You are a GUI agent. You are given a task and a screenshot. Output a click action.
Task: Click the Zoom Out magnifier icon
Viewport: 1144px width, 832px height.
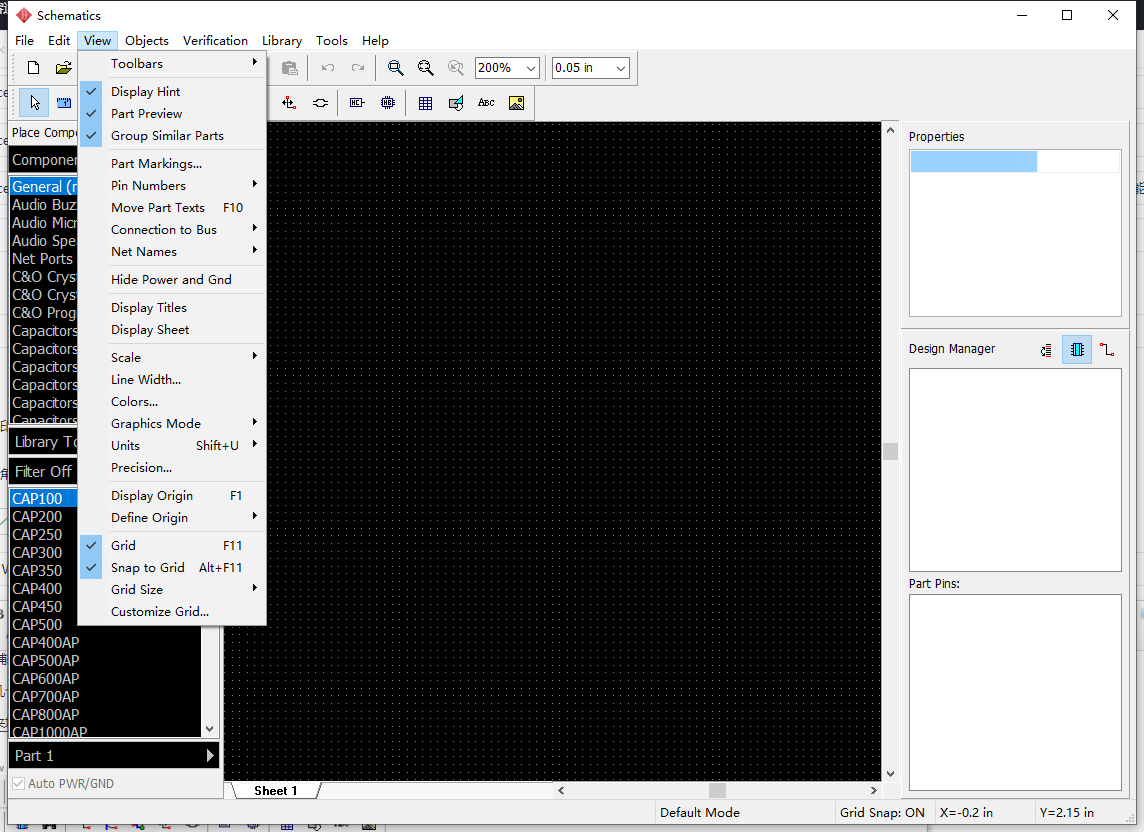point(425,68)
